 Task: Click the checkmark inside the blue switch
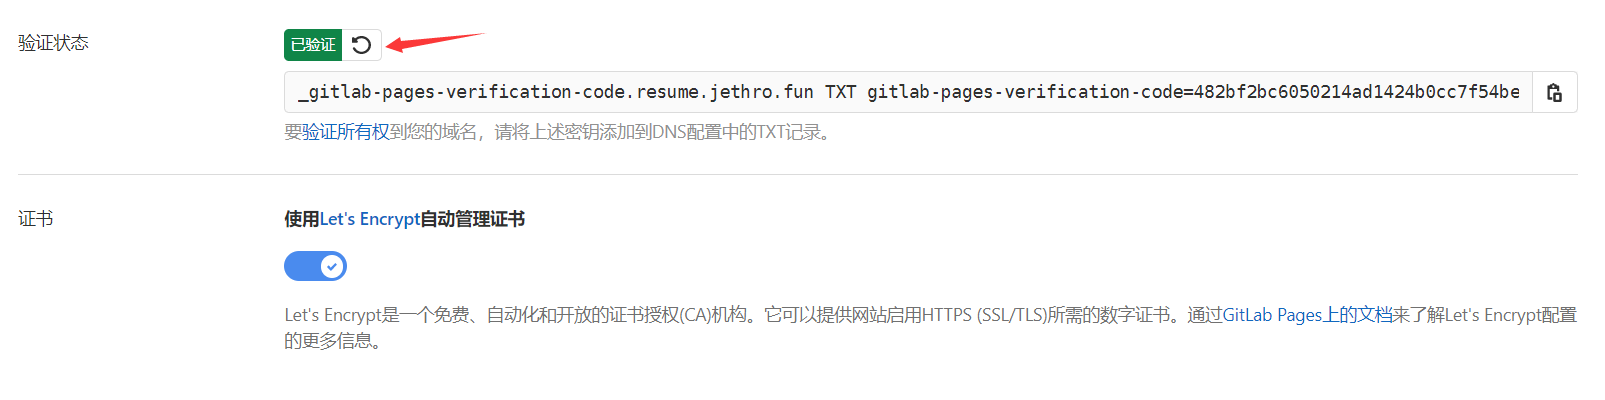tap(331, 266)
